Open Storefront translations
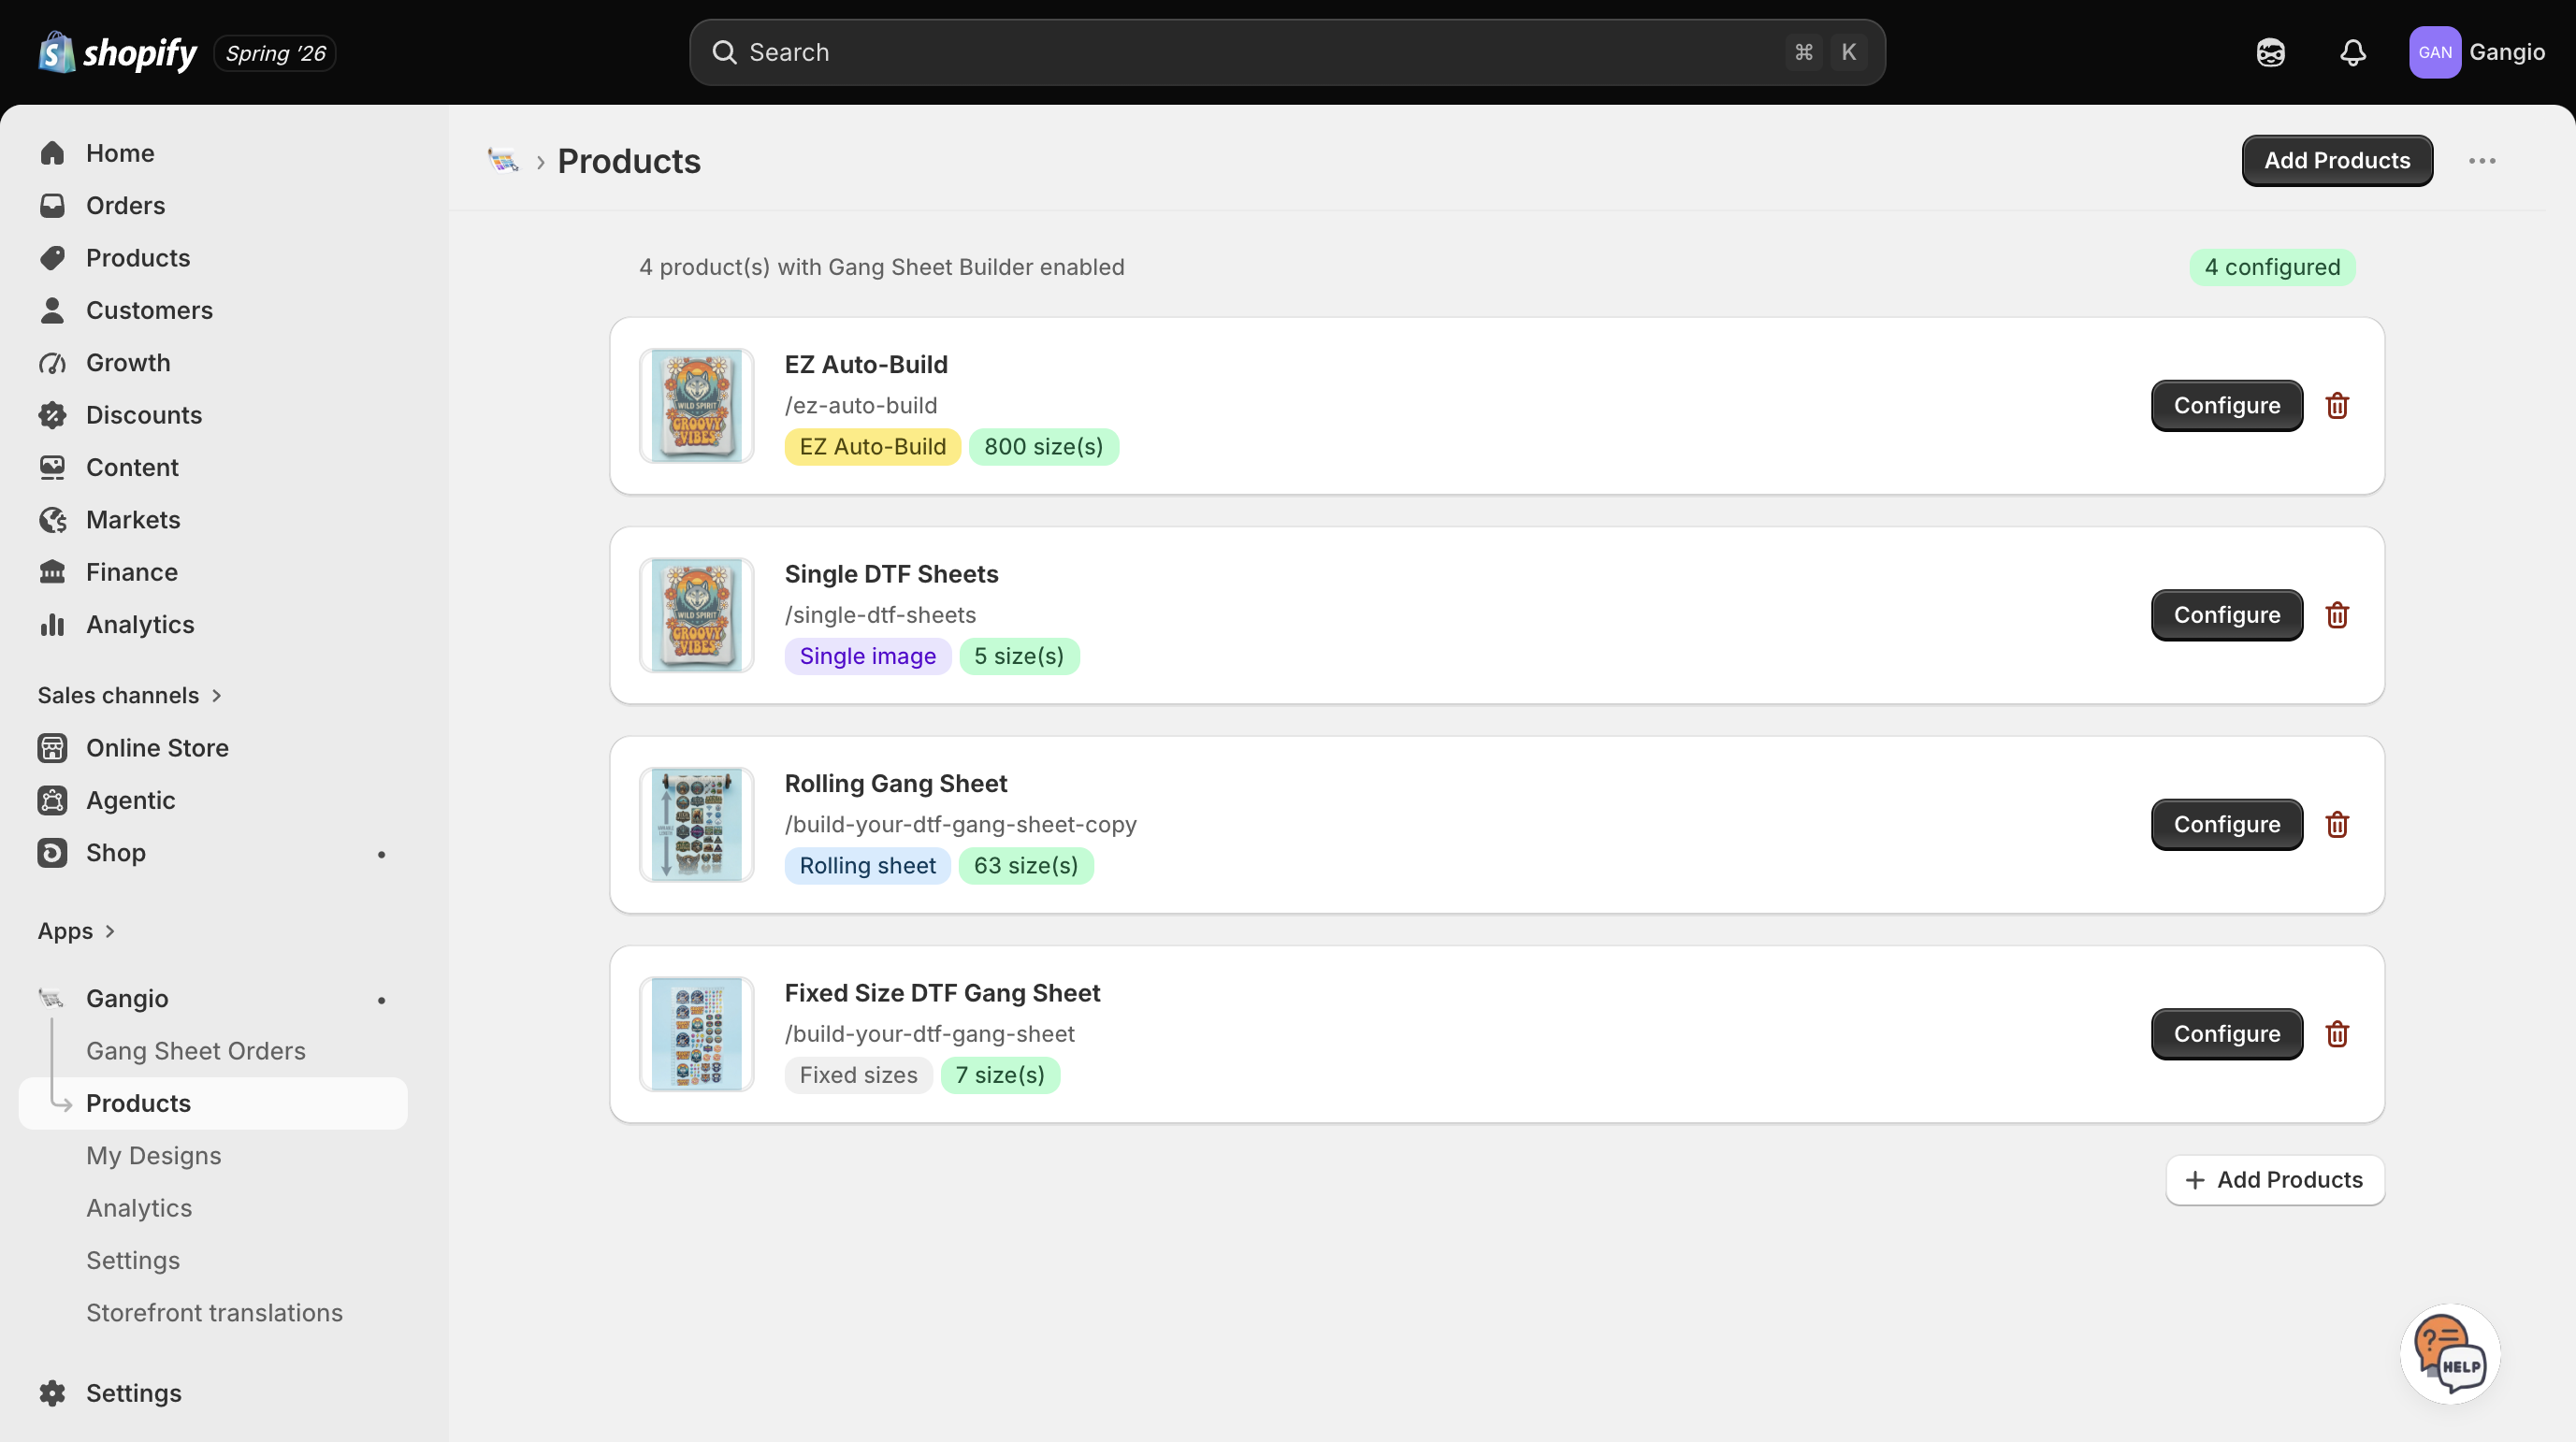 214,1313
